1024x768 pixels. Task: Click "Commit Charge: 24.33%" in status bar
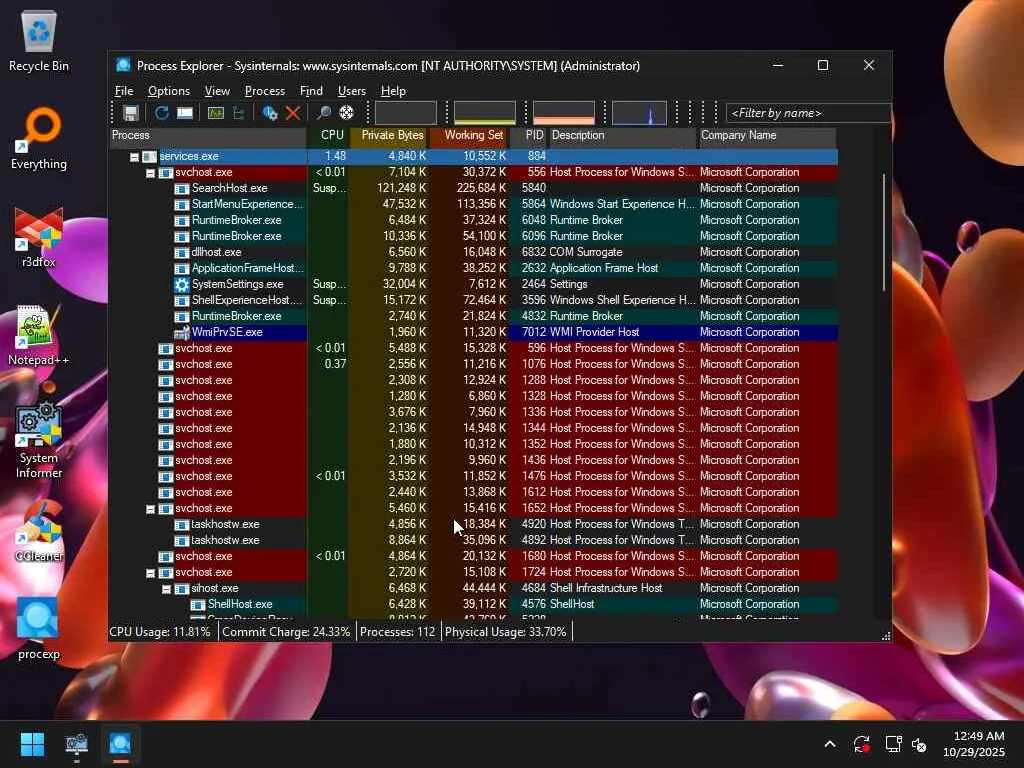[x=286, y=632]
